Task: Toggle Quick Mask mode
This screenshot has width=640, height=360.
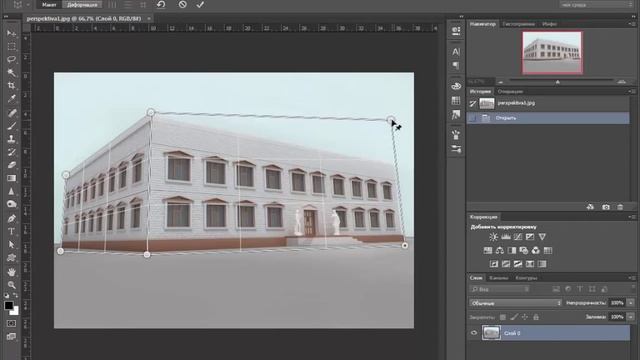Action: click(11, 323)
